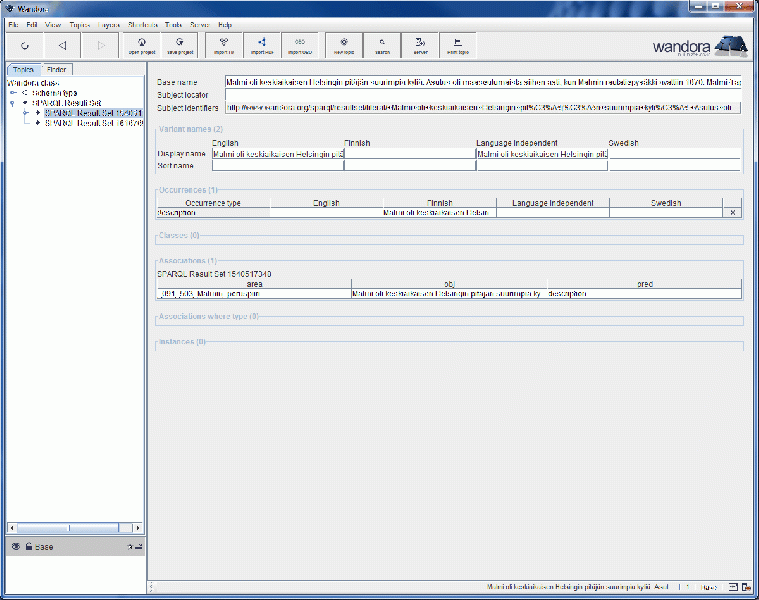Click the English Display name variant field
759x600 pixels.
point(278,154)
